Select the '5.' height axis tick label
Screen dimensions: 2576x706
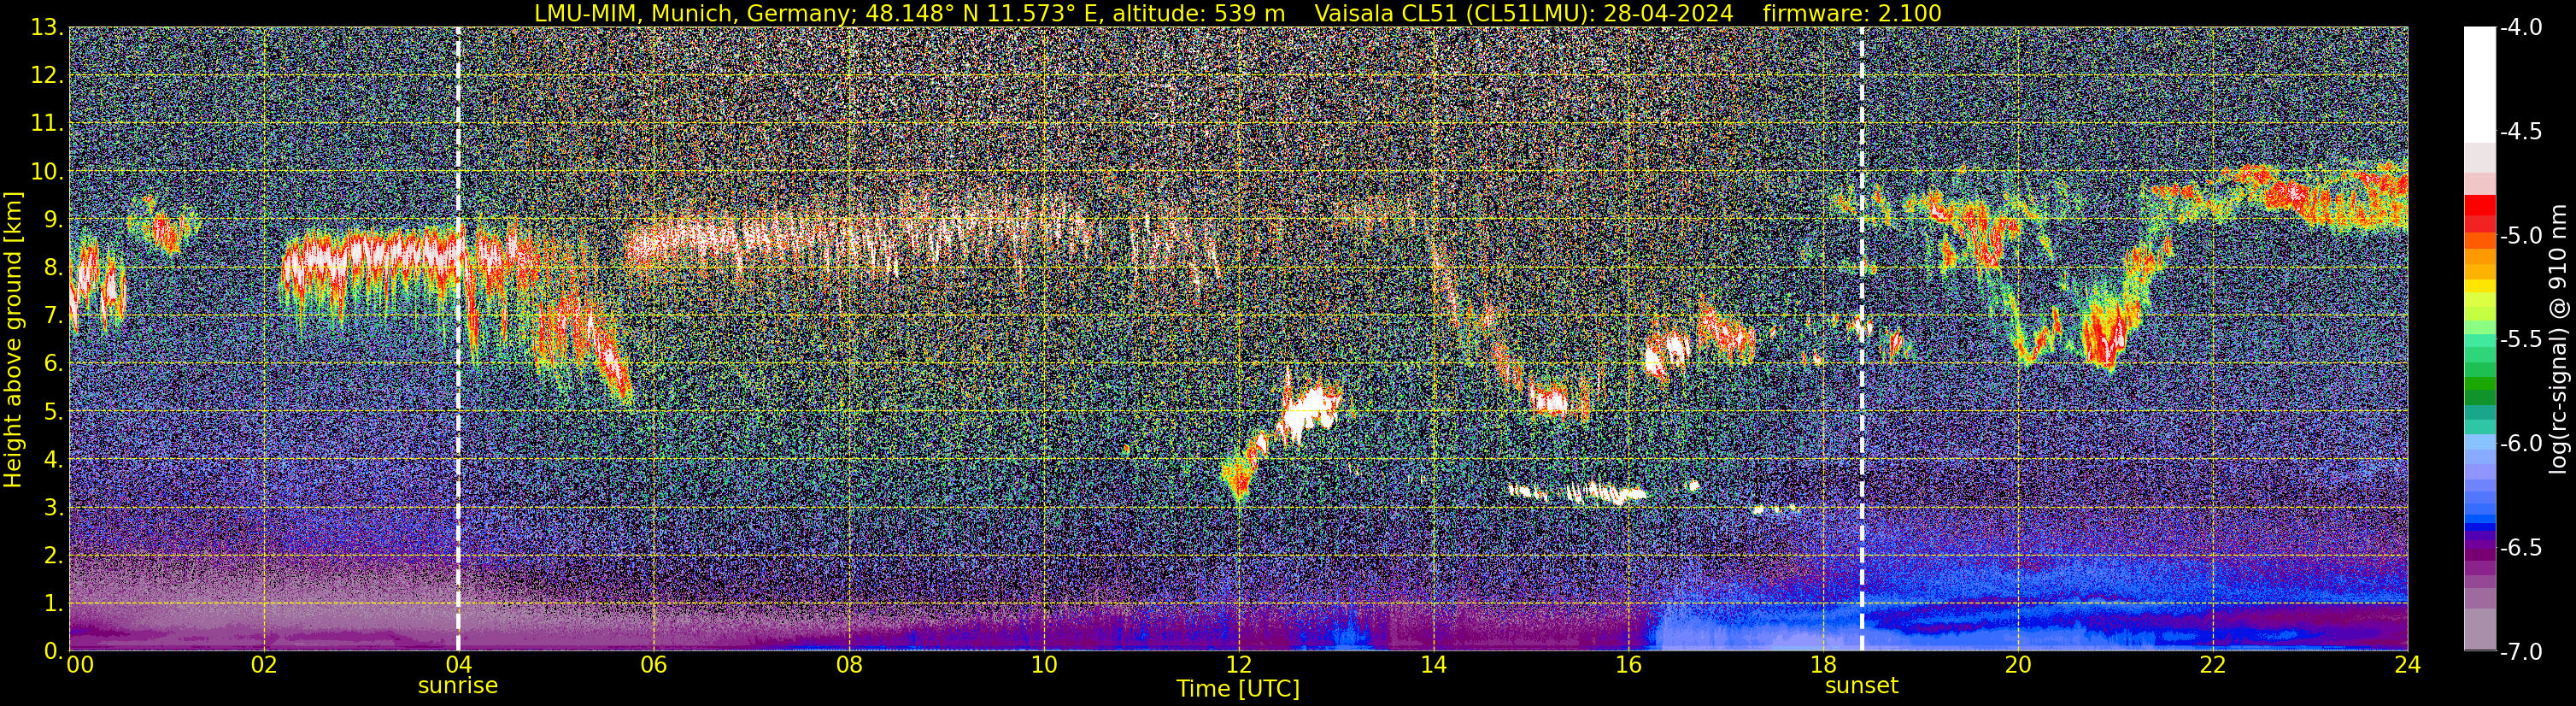click(x=53, y=412)
